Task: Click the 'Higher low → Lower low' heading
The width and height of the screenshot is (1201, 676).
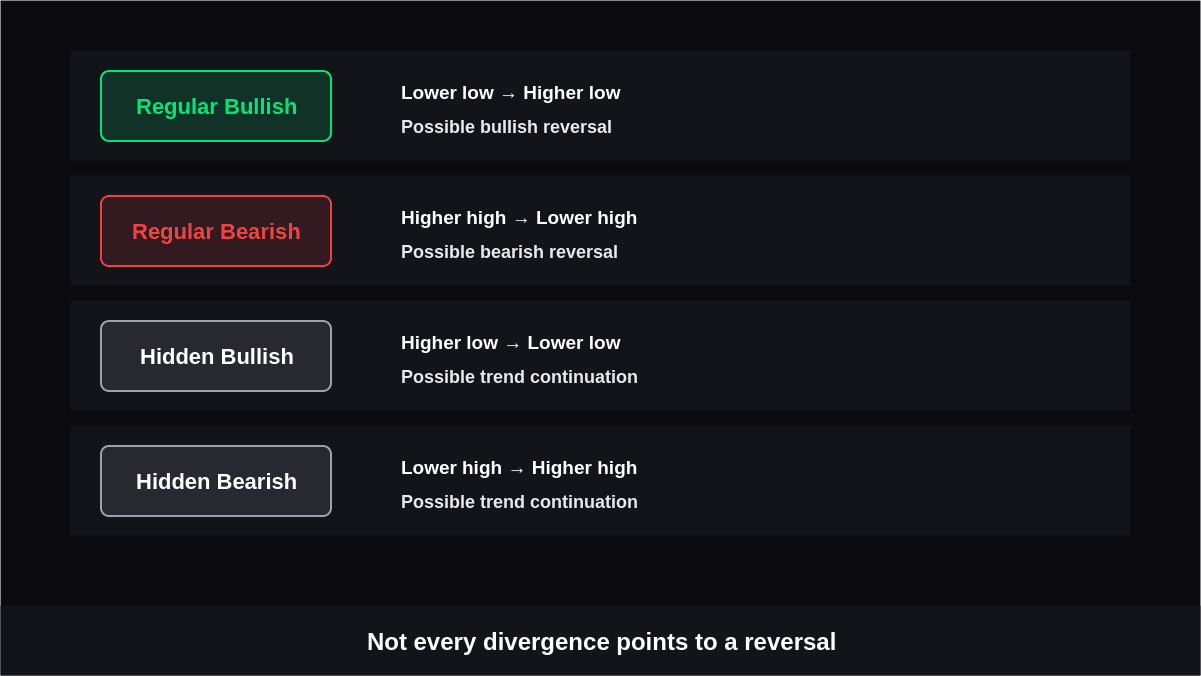Action: pos(510,343)
